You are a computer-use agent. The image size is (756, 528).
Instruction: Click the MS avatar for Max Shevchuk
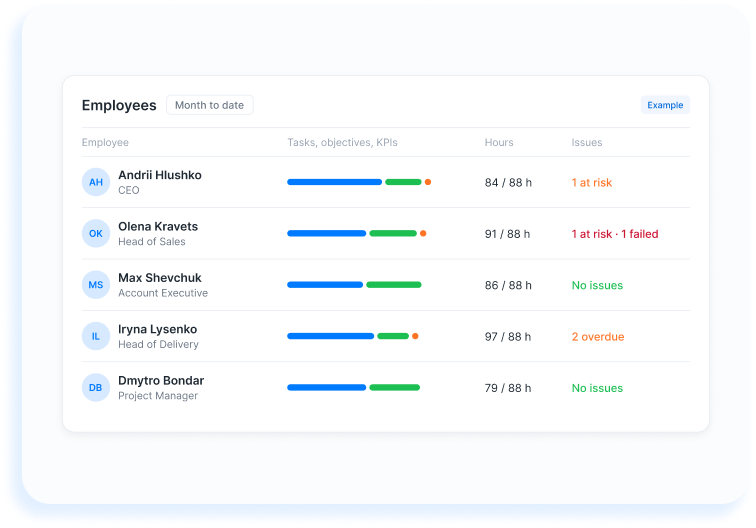(96, 285)
